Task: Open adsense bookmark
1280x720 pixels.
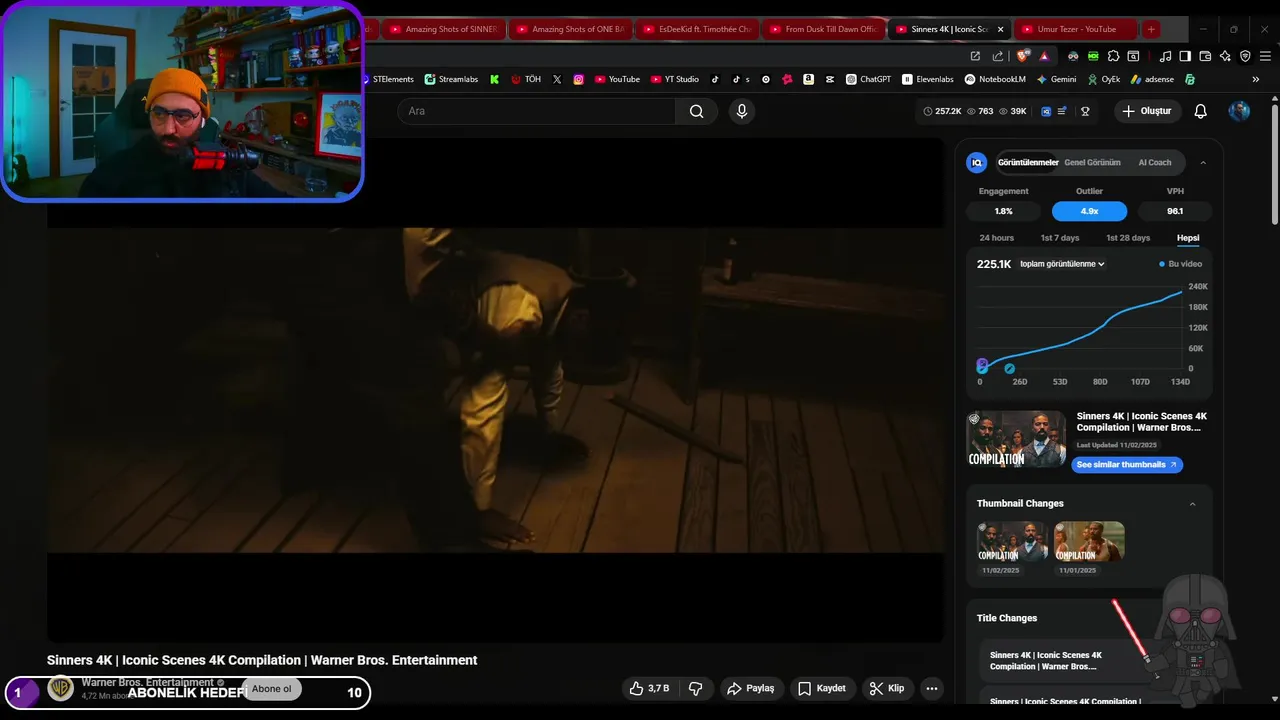Action: (x=1153, y=79)
